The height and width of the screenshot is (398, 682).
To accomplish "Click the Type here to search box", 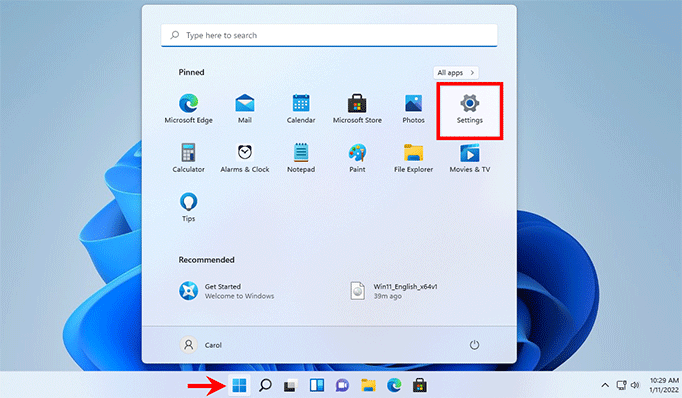I will tap(329, 35).
